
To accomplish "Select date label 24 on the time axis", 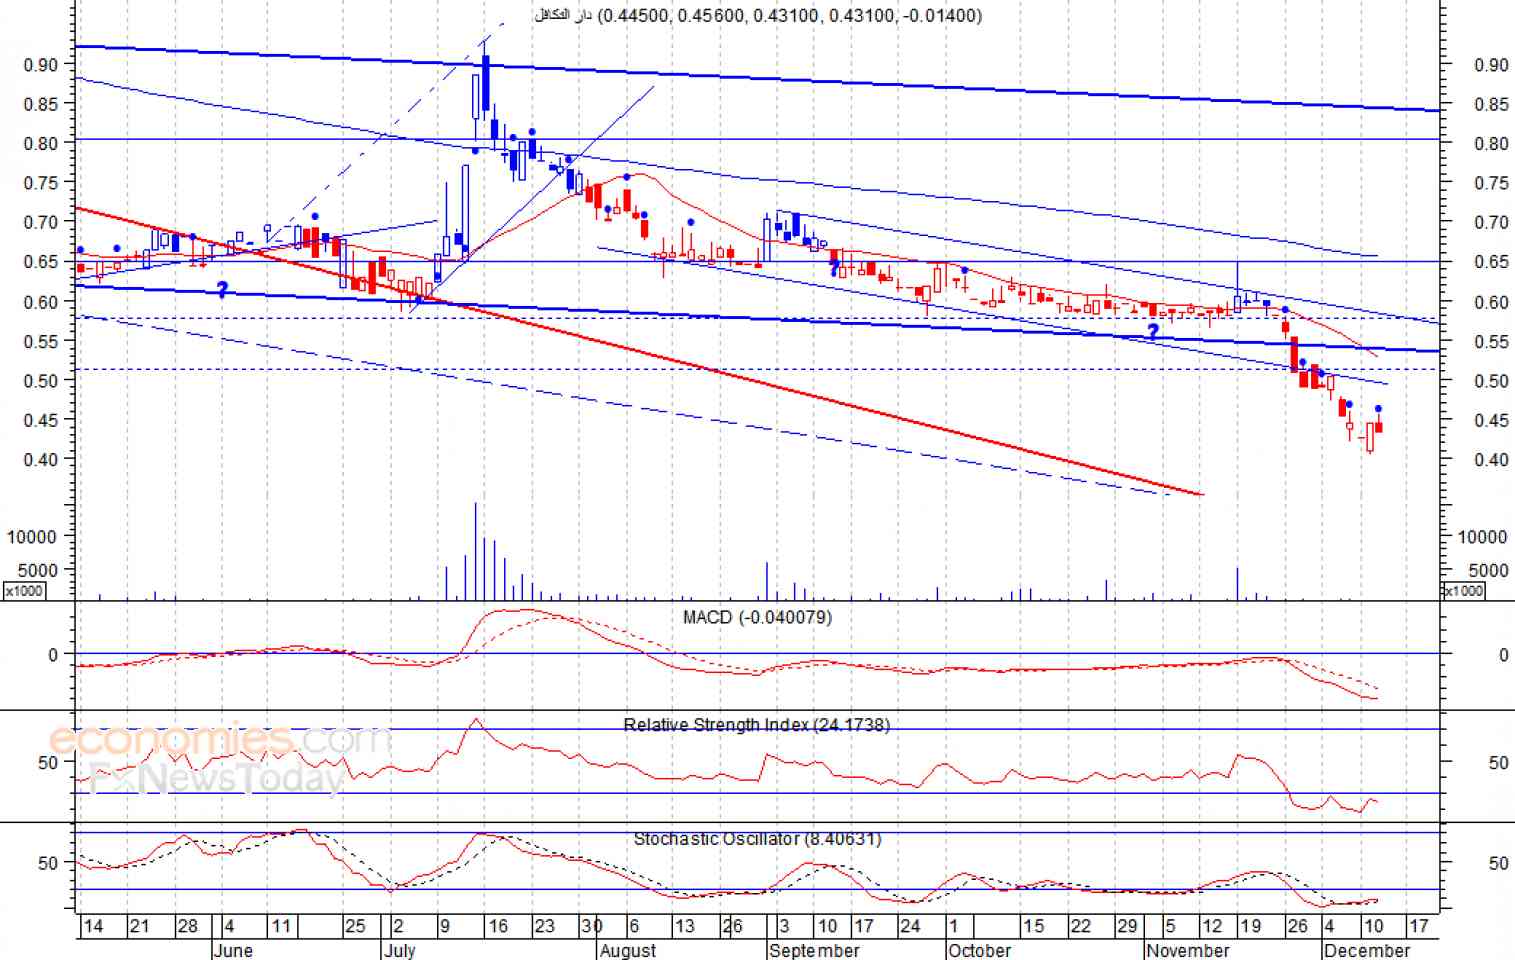I will pos(910,926).
